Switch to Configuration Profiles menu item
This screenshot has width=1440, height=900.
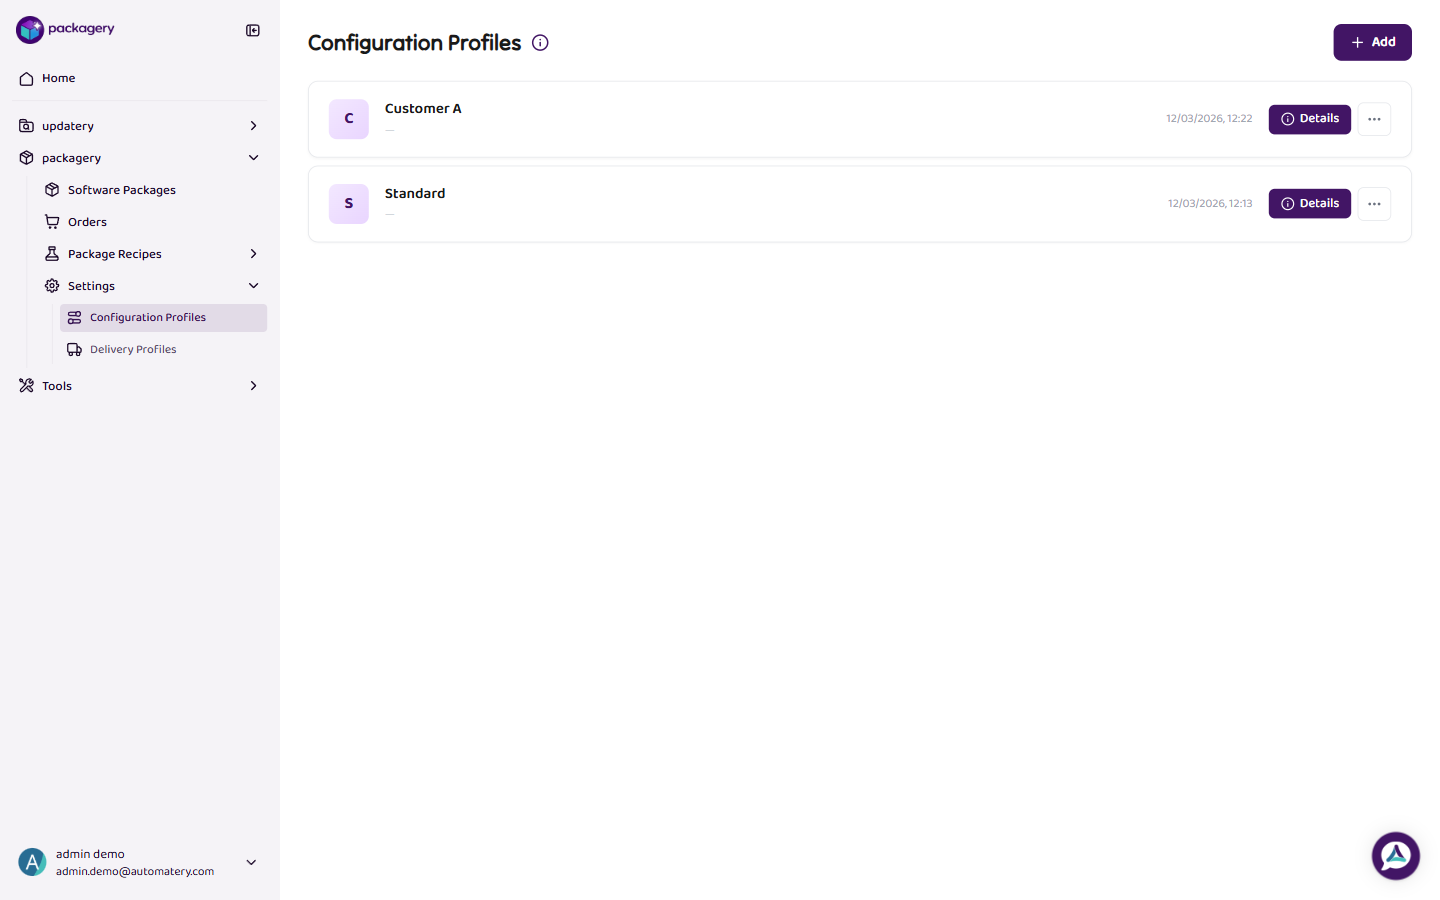click(x=147, y=317)
